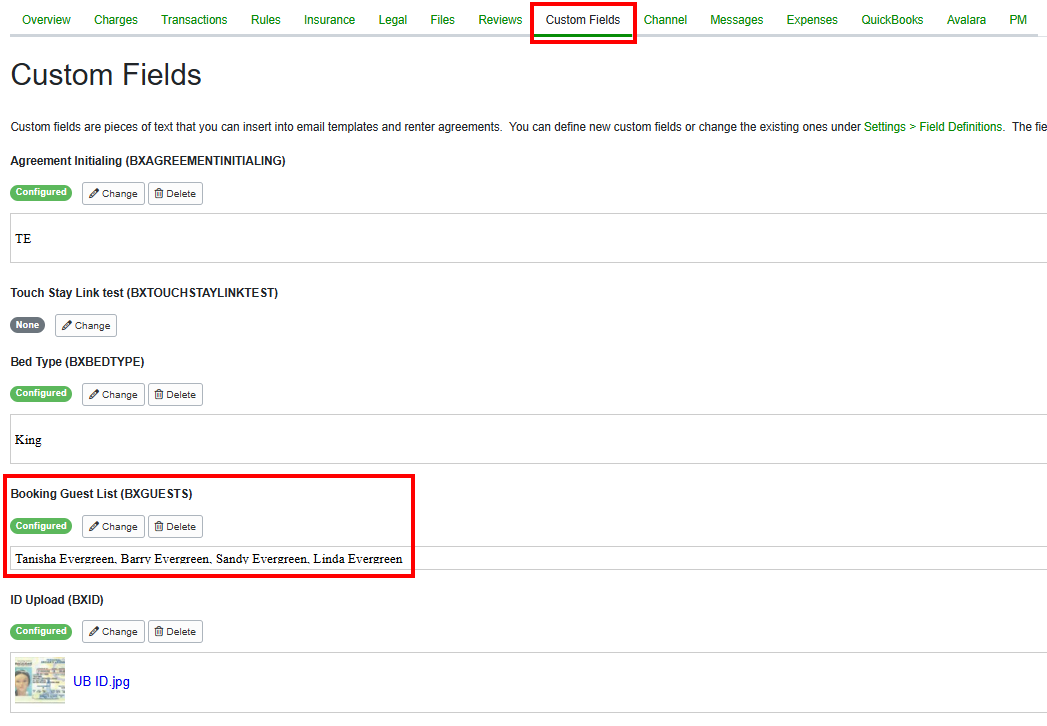Click the None badge under Touch Stay Link test
This screenshot has width=1047, height=726.
coord(27,325)
